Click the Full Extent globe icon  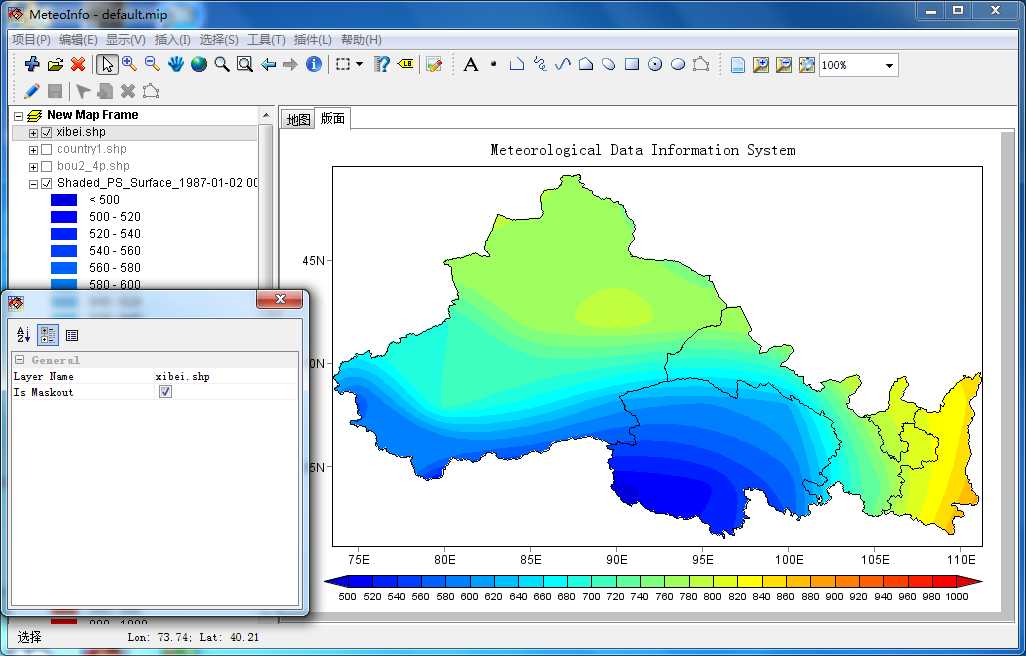(x=199, y=65)
